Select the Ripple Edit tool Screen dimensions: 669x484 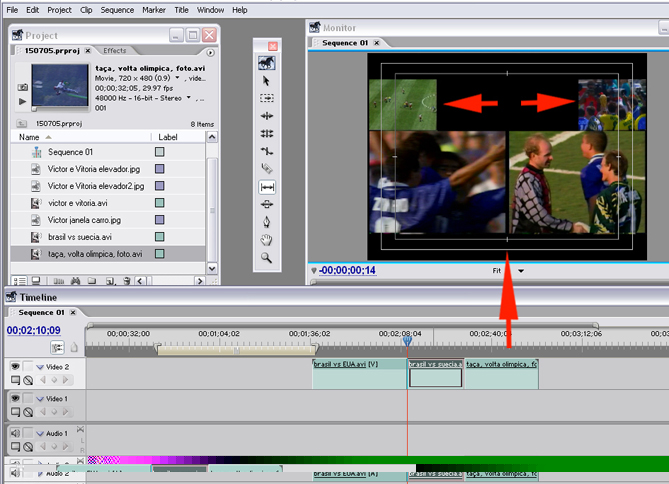coord(267,116)
